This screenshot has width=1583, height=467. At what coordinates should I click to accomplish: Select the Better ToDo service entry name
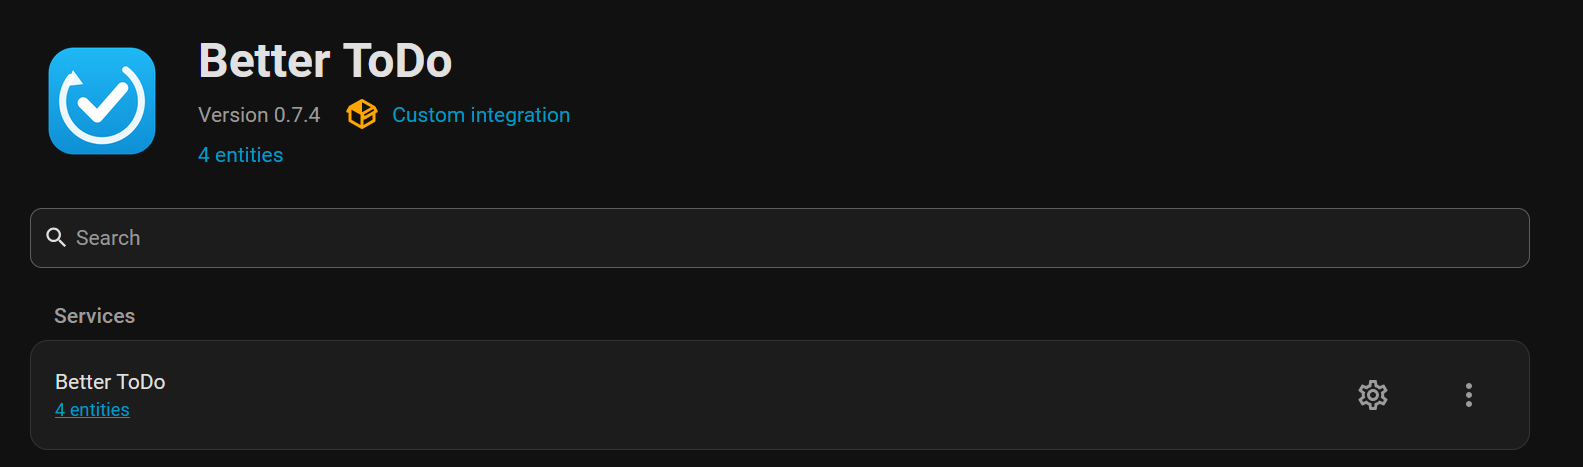[110, 382]
